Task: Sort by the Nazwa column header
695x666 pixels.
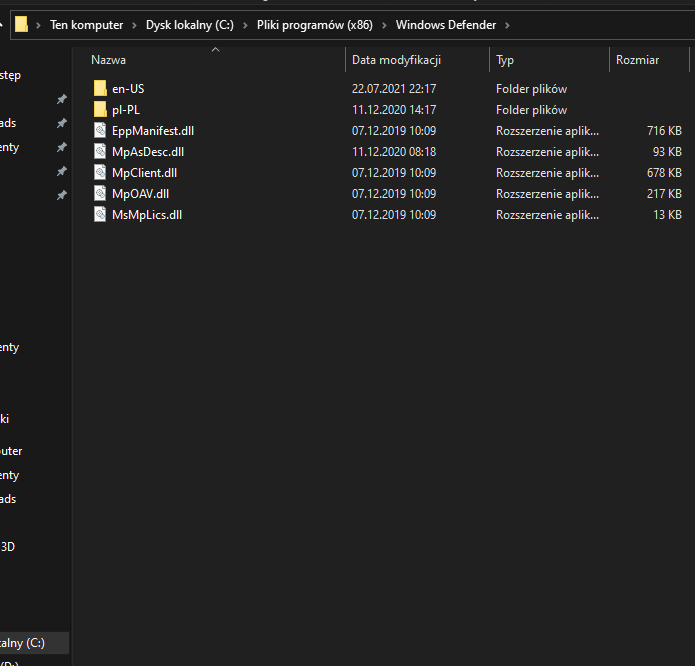Action: (108, 60)
